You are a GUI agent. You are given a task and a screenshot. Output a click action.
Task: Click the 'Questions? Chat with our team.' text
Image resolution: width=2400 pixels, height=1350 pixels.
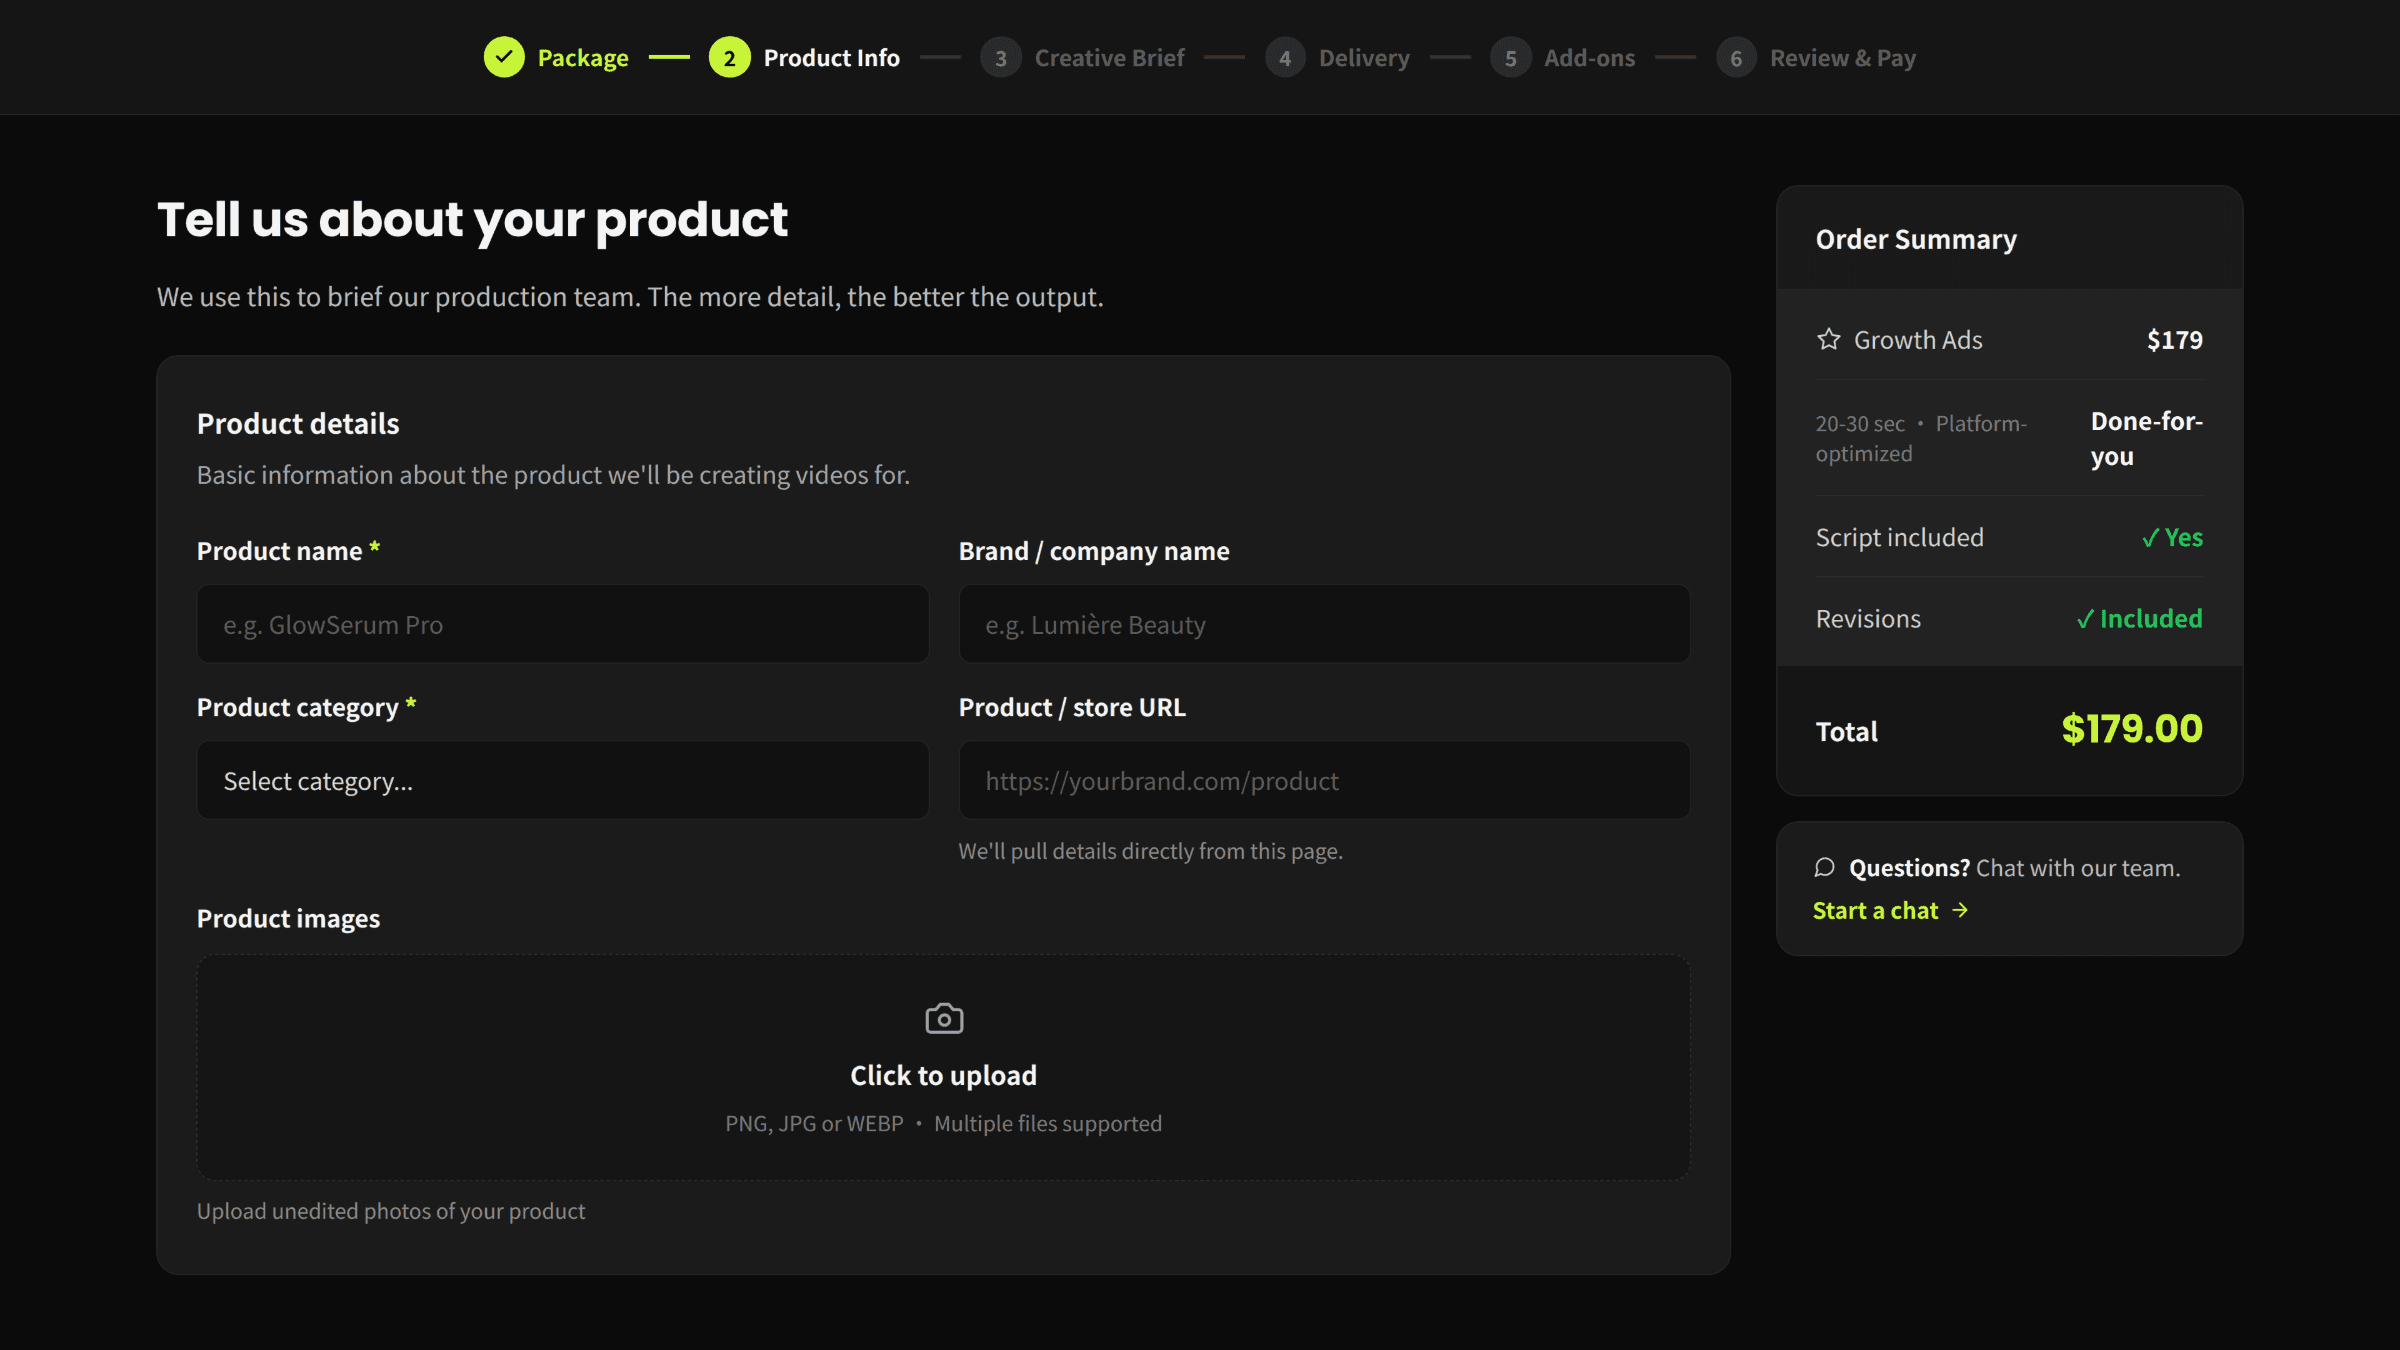click(x=2014, y=868)
